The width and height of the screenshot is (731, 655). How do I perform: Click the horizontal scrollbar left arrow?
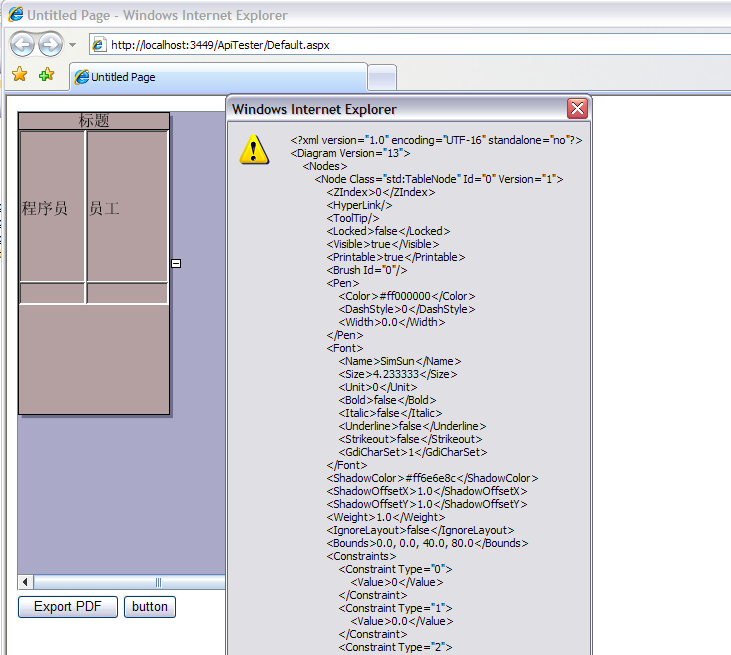tap(25, 582)
